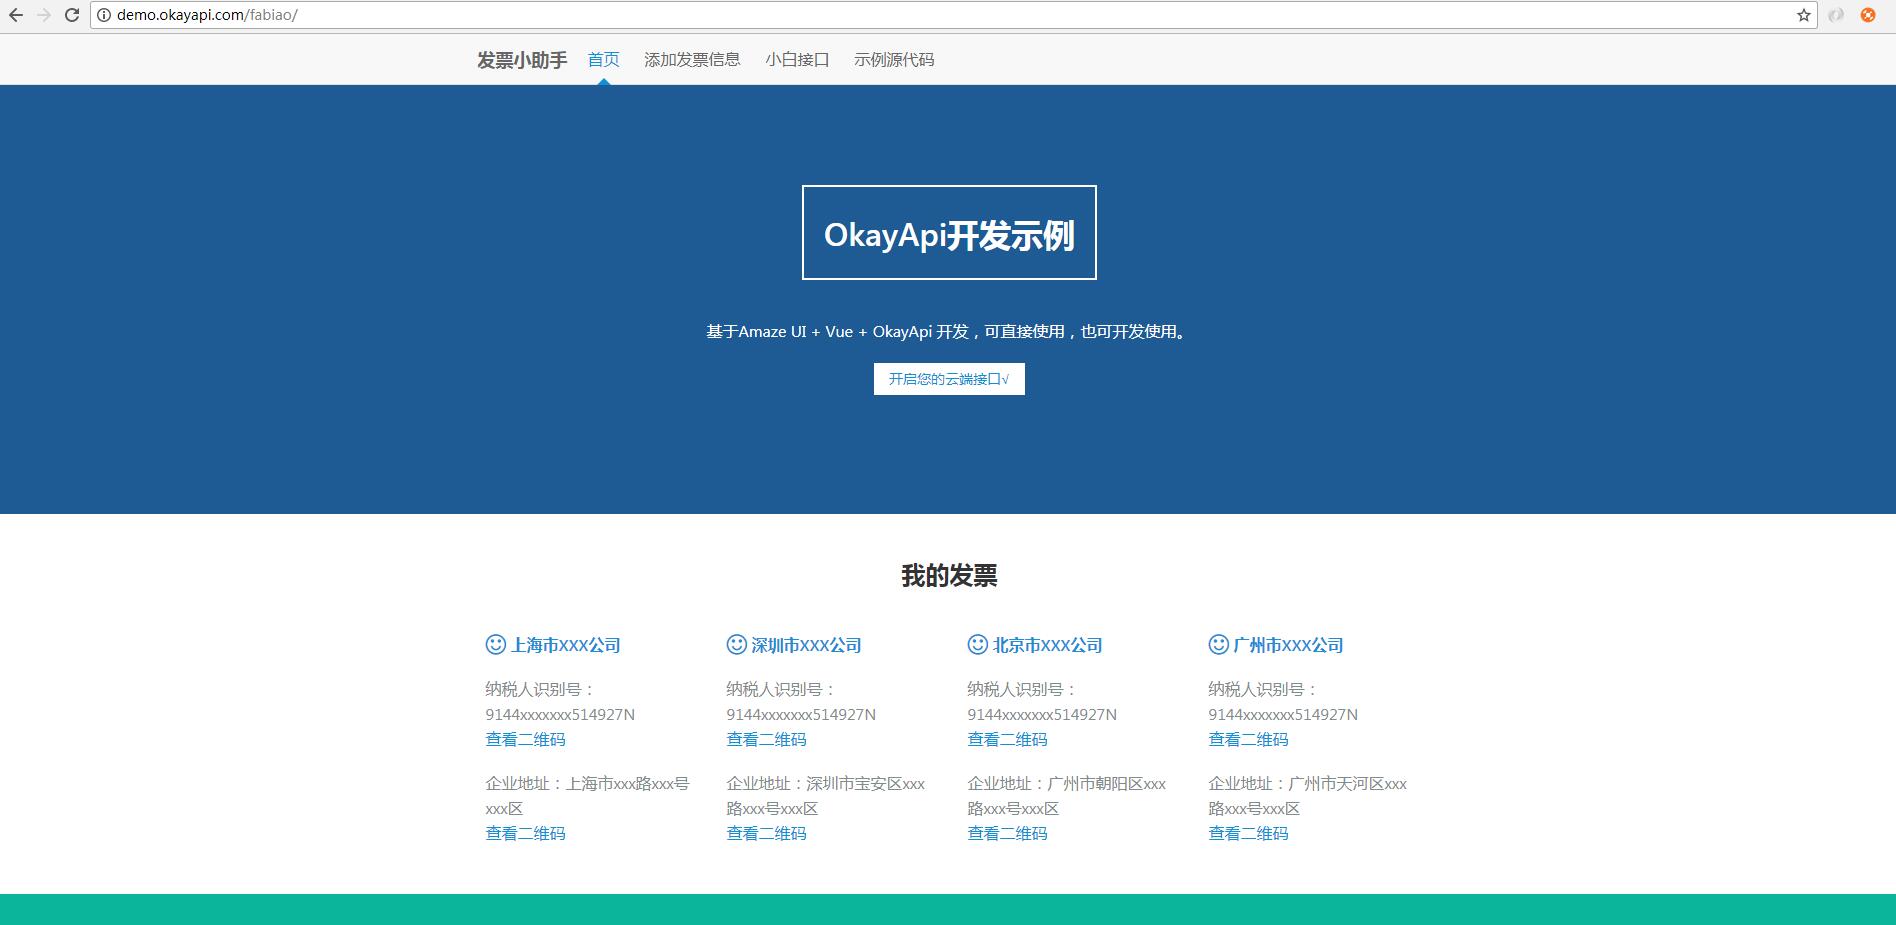Click 发票小助手 site title link
The width and height of the screenshot is (1896, 925).
(521, 59)
